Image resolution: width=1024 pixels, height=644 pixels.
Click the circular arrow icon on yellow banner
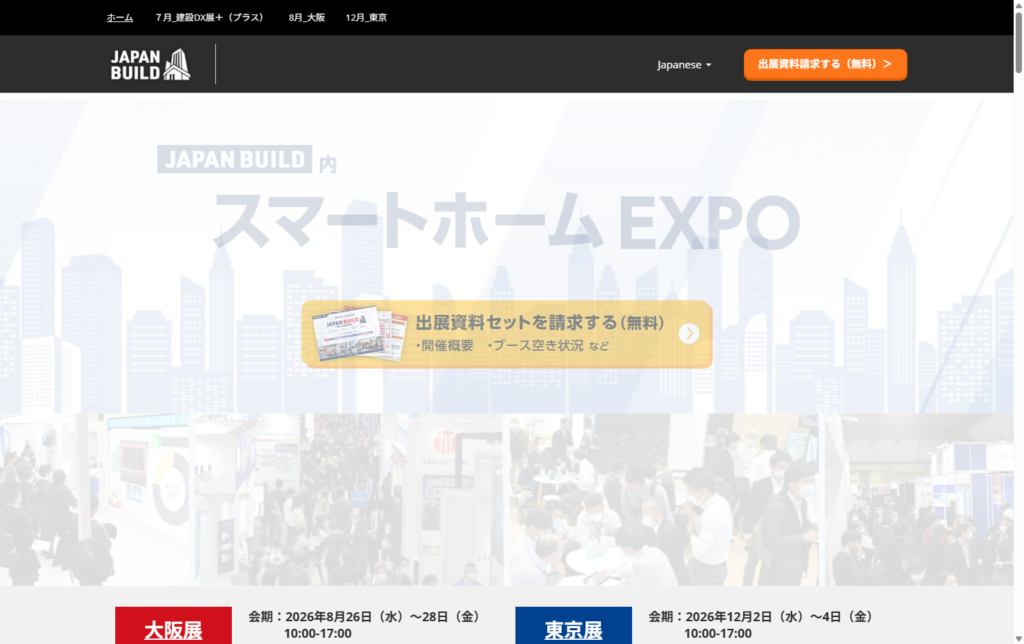689,334
